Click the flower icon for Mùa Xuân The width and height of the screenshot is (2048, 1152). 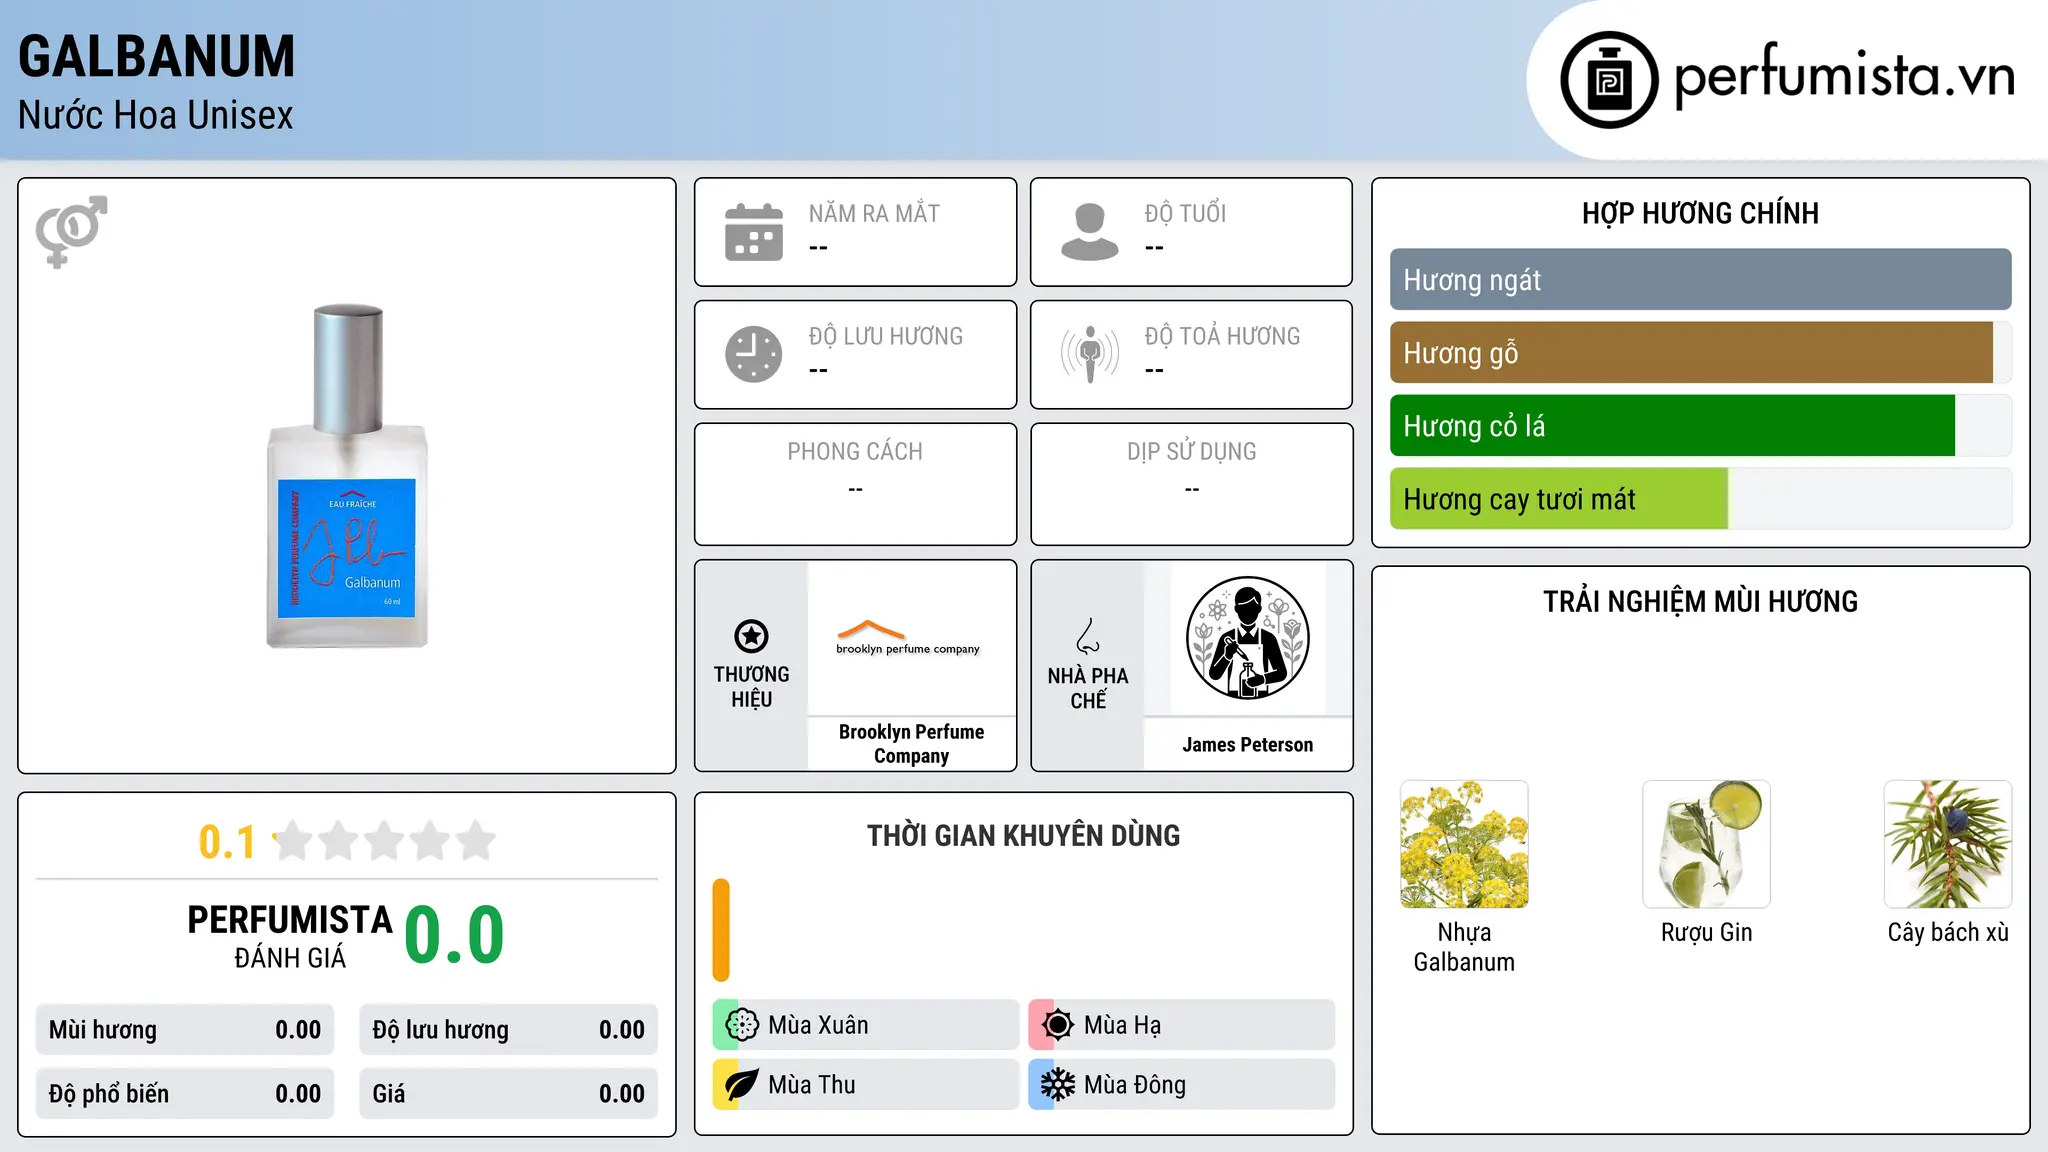point(742,1025)
